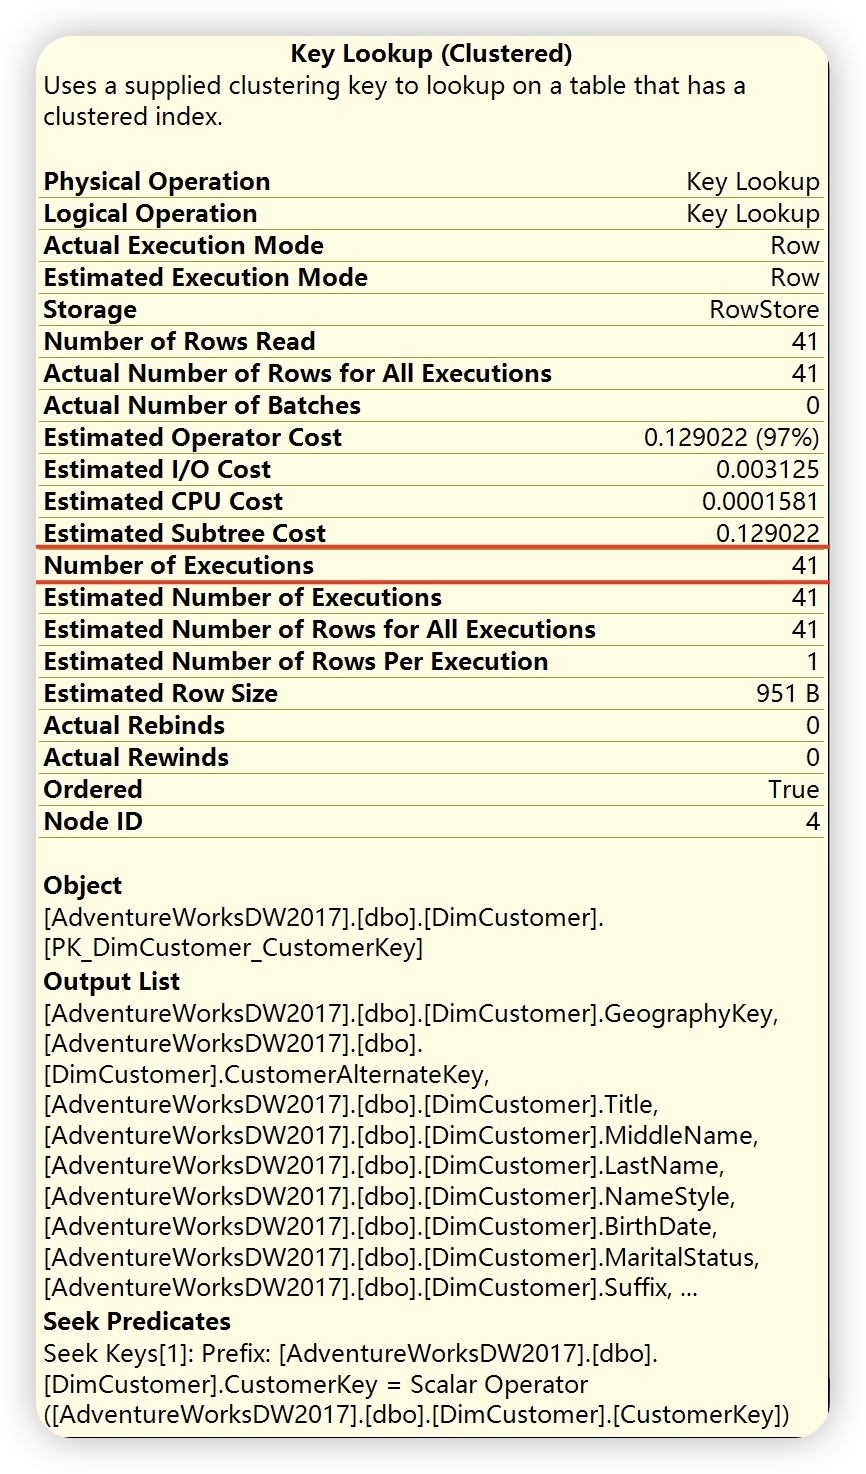This screenshot has width=866, height=1474.
Task: Click 'Row' value of Estimated Execution Mode
Action: (x=795, y=278)
